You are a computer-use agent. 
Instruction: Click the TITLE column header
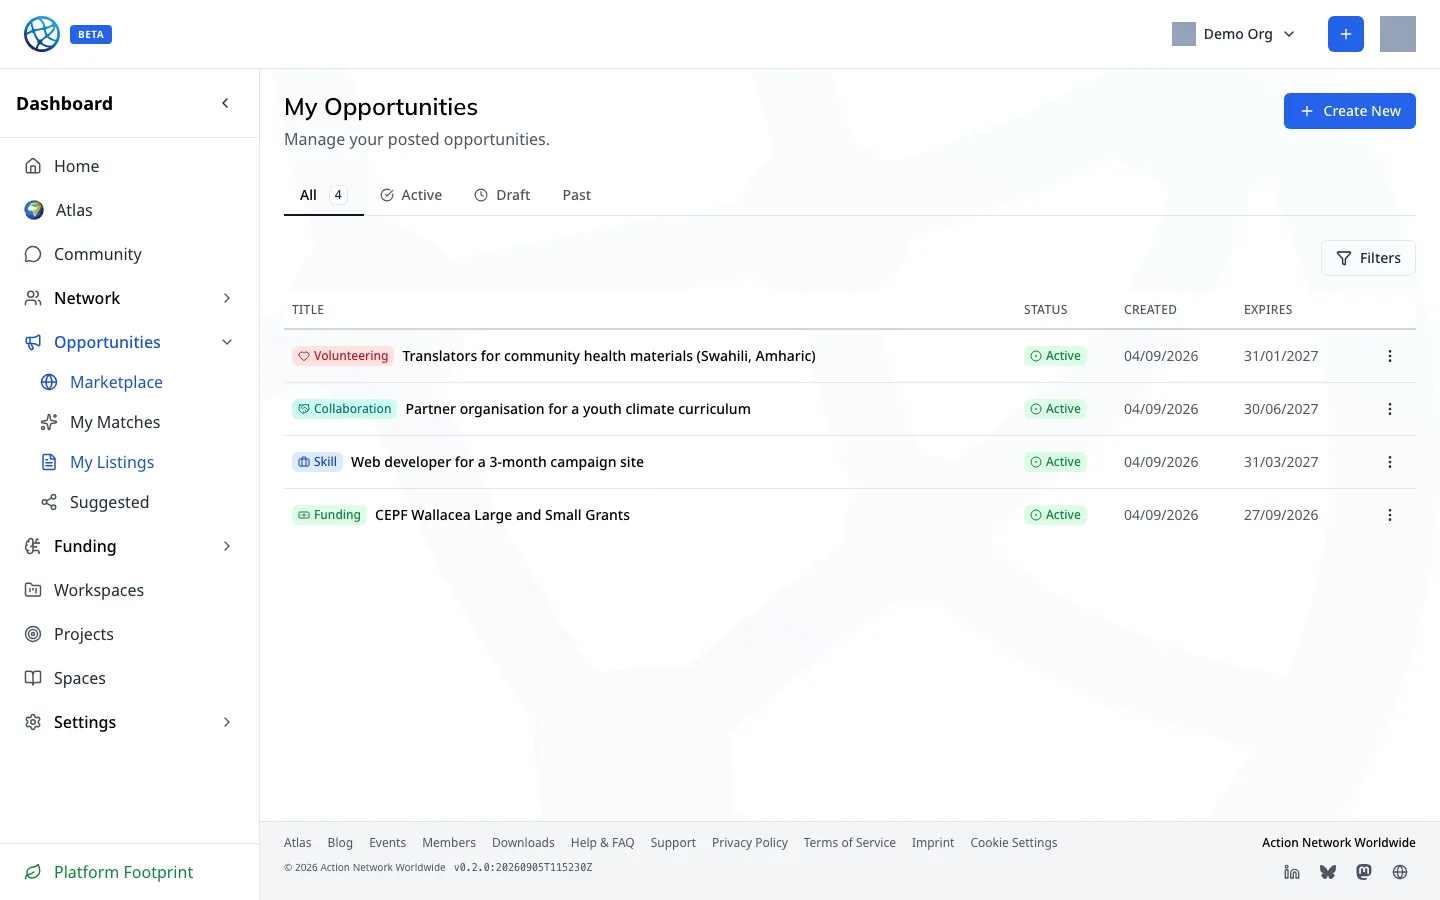point(308,310)
